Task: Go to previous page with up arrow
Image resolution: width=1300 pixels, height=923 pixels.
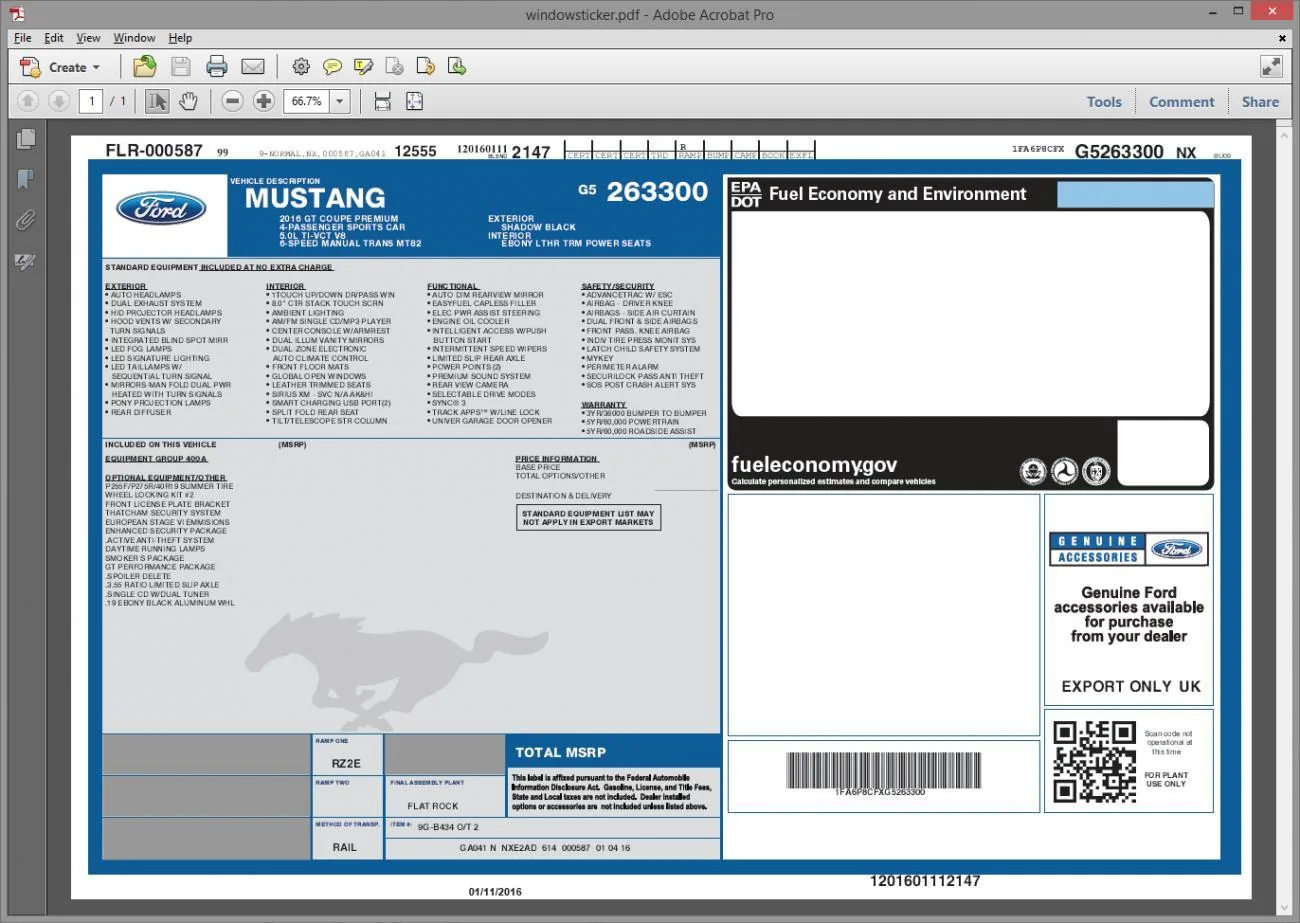Action: (28, 101)
